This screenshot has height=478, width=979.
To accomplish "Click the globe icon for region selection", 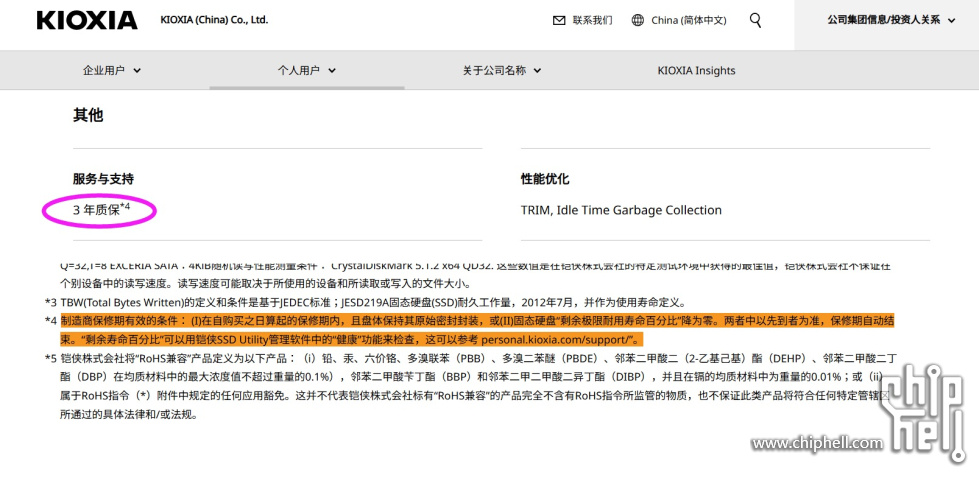I will [x=637, y=21].
